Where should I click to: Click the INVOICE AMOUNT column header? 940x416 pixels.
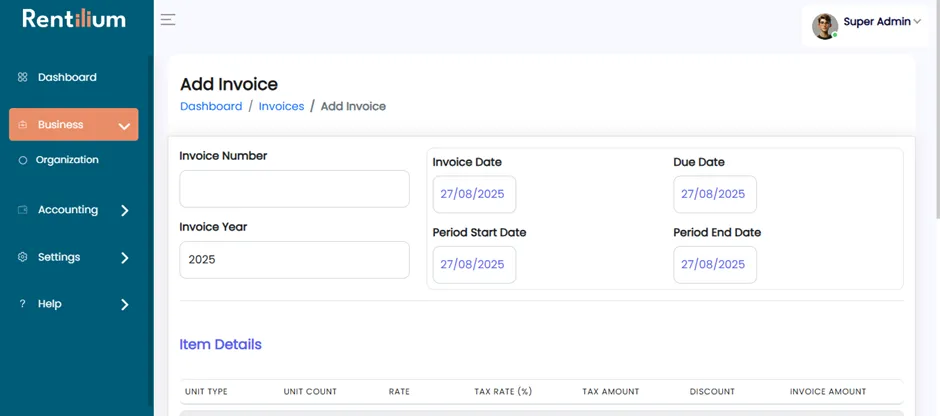pos(828,391)
